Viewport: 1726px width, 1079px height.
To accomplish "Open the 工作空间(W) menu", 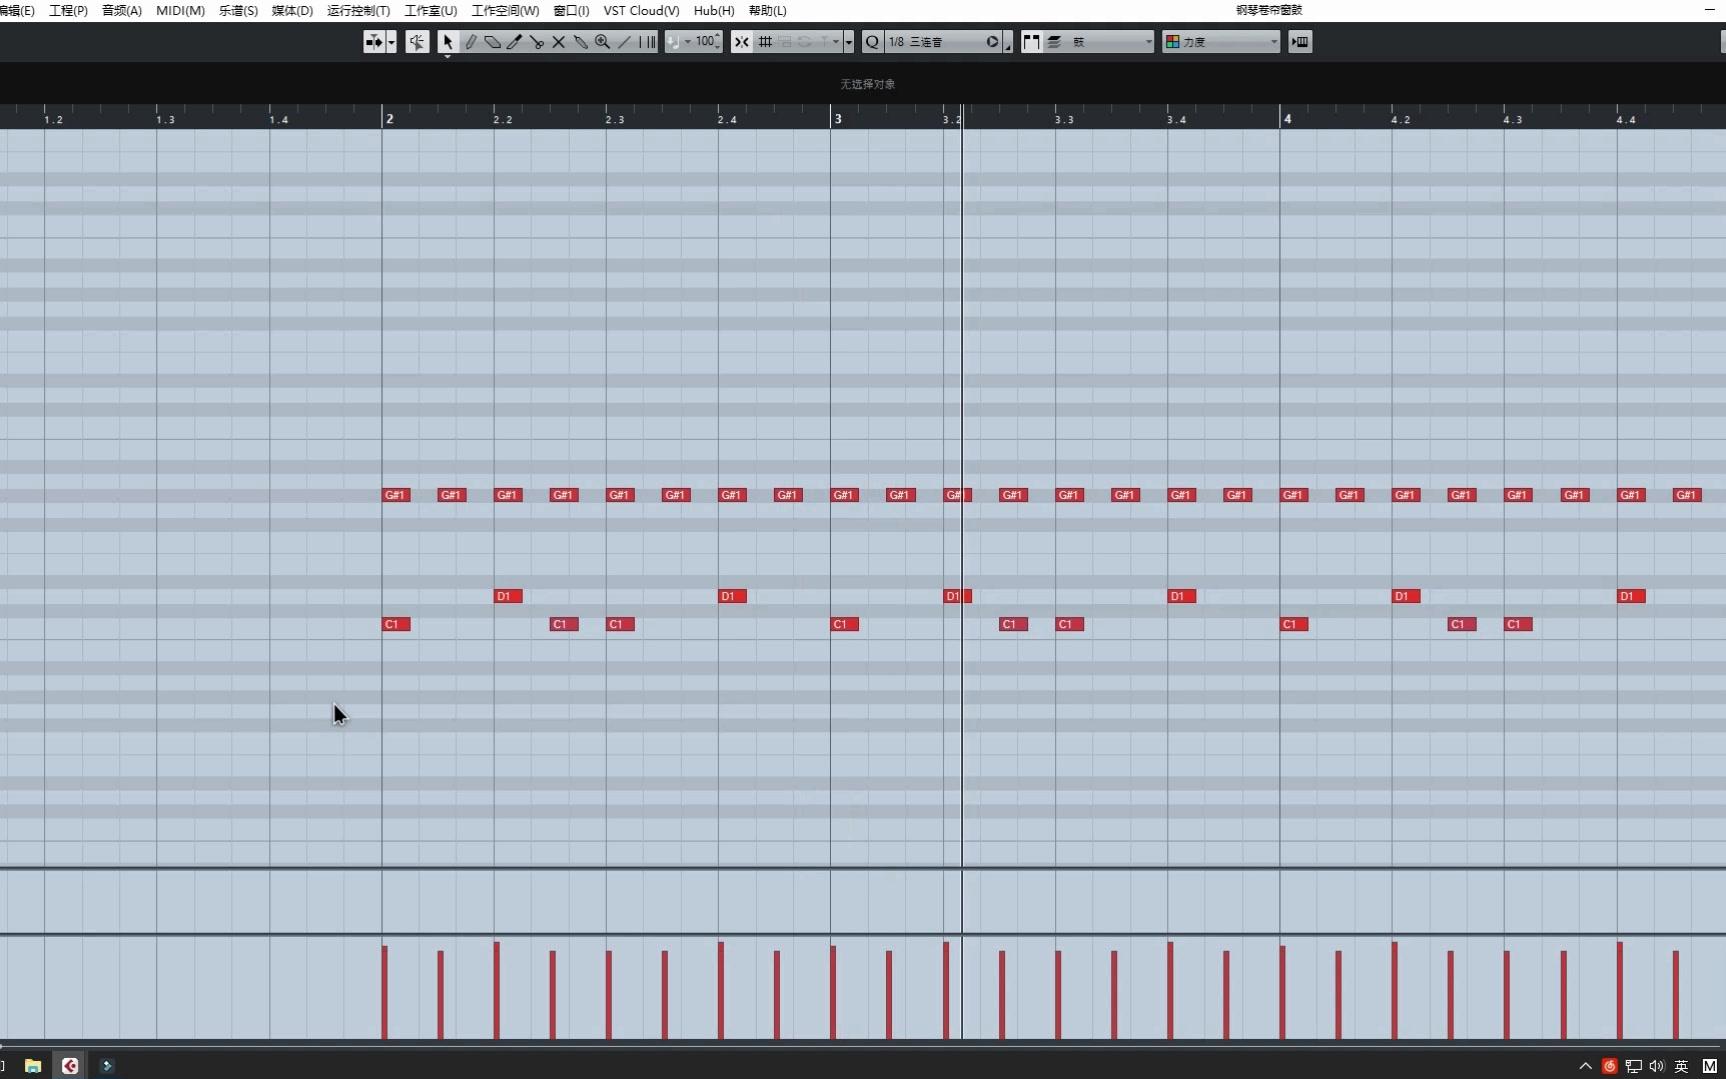I will click(x=505, y=11).
